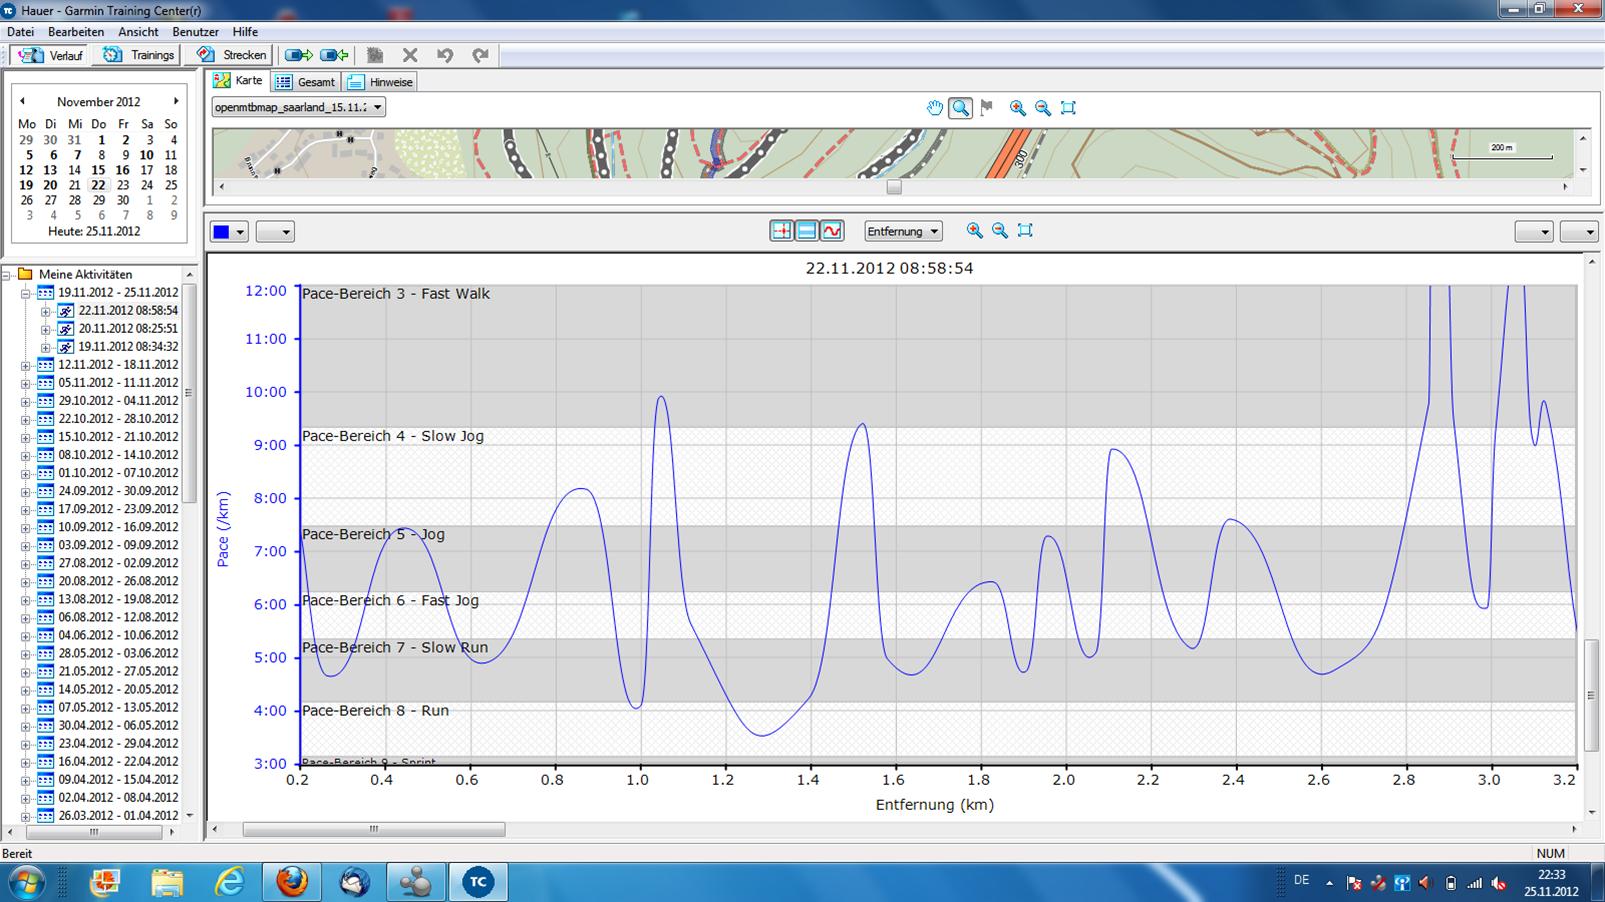Open the Strecken view

tap(232, 55)
